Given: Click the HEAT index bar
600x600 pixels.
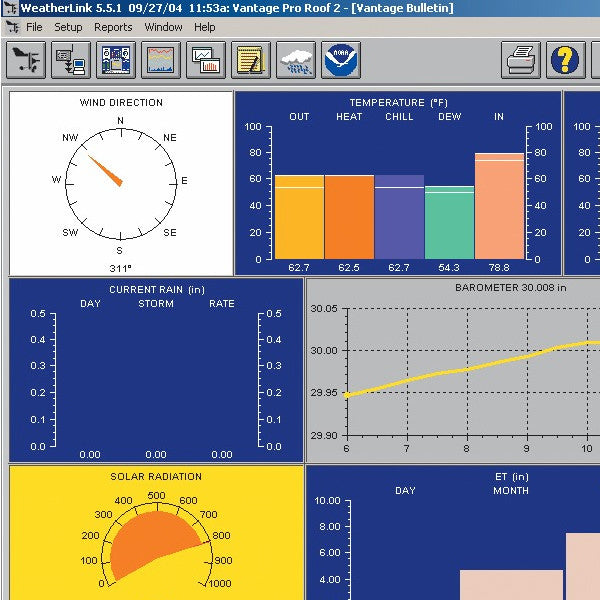Looking at the screenshot, I should [349, 217].
